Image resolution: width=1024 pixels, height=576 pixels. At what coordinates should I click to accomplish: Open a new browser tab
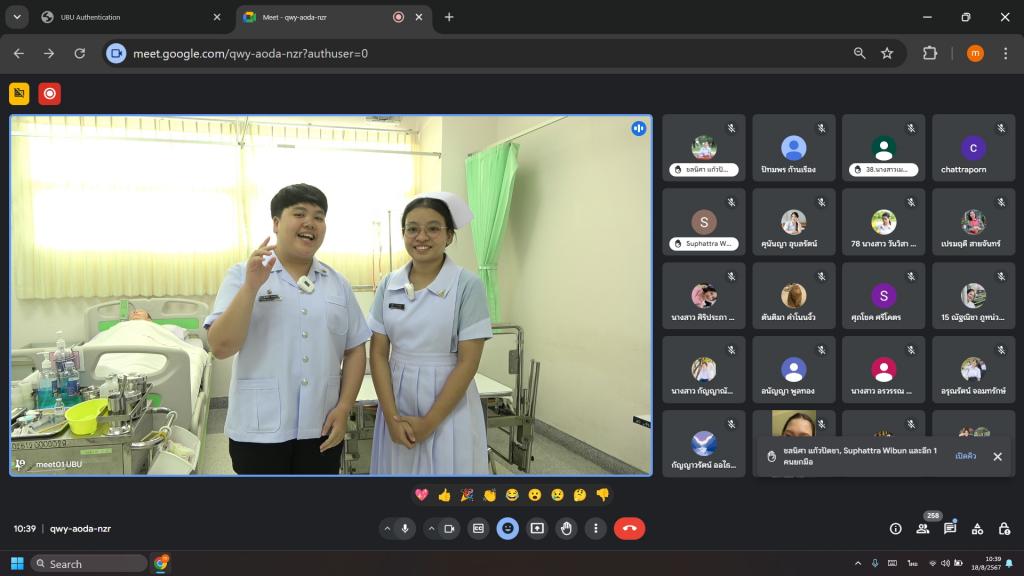point(449,17)
